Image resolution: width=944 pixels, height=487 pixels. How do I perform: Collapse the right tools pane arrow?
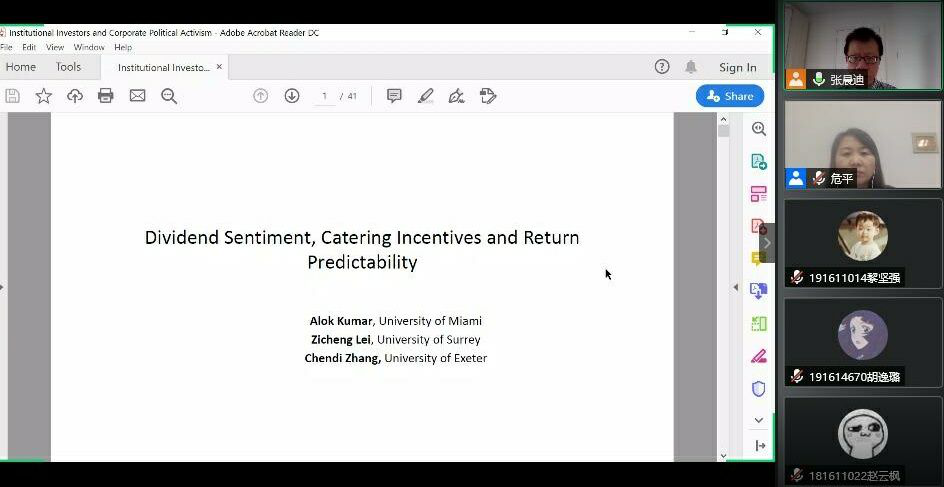(x=737, y=287)
